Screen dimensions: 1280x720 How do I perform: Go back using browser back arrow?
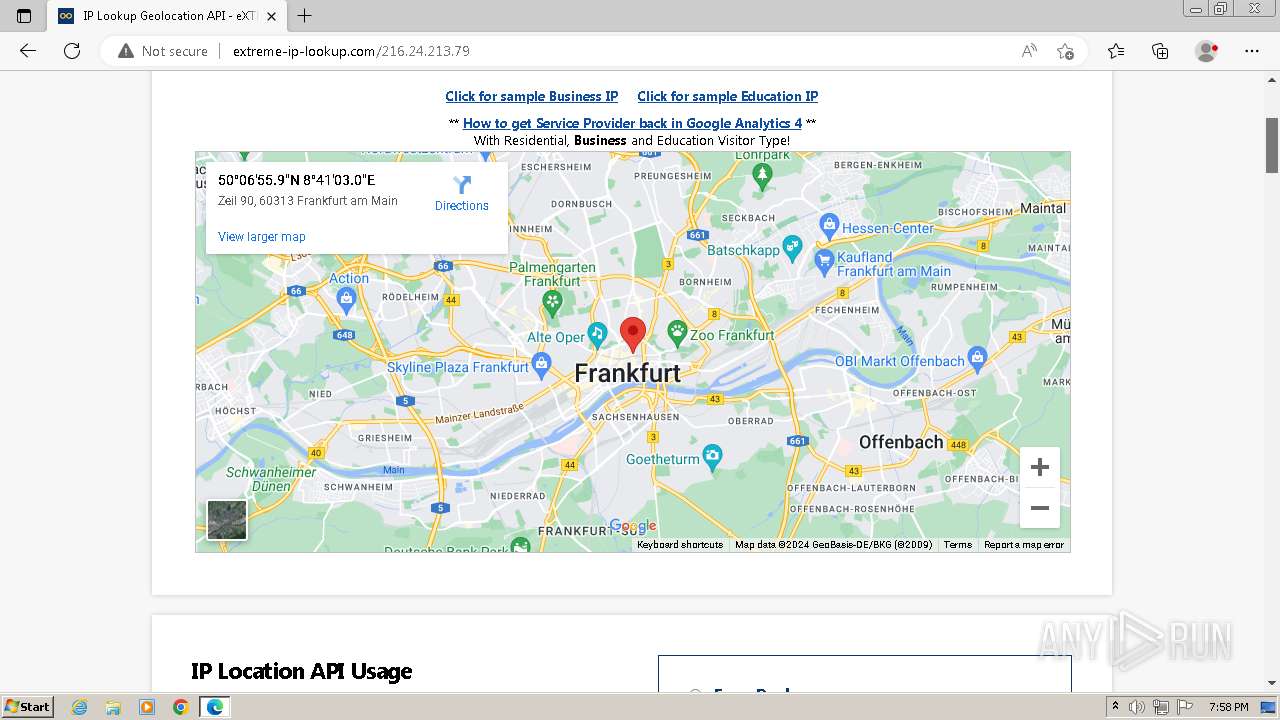28,51
